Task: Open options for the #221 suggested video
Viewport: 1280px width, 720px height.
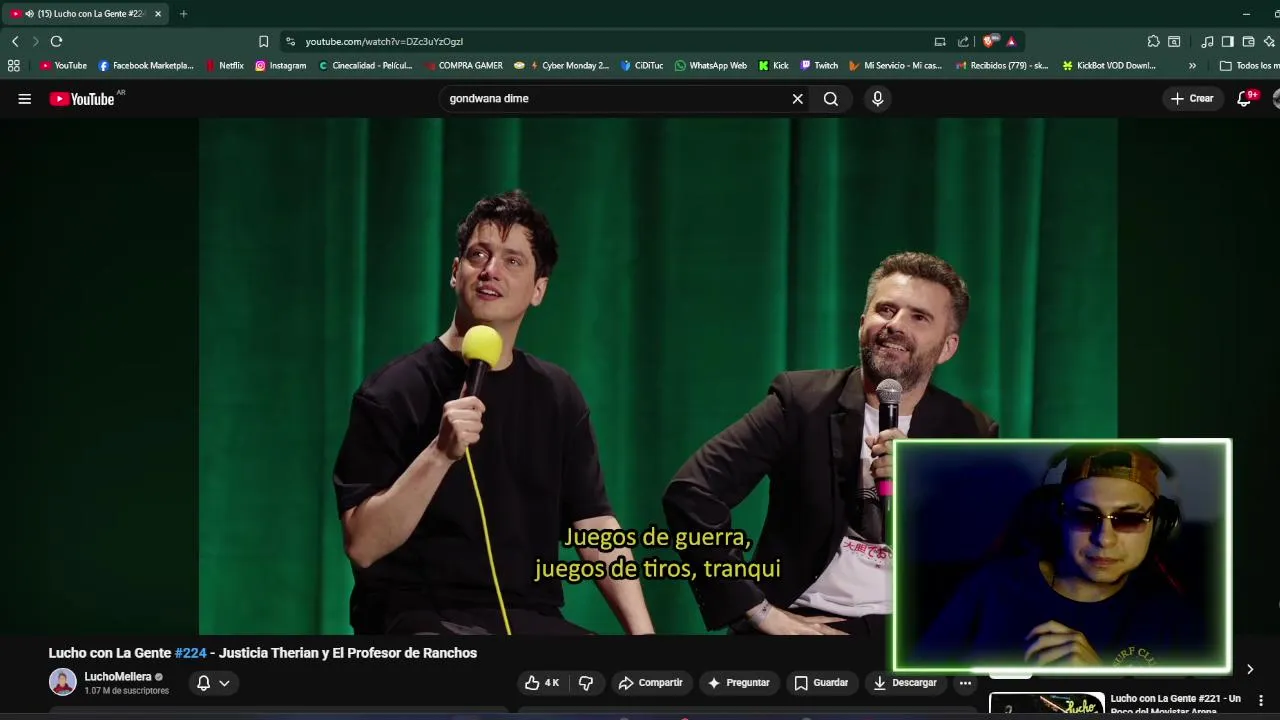Action: point(1261,700)
